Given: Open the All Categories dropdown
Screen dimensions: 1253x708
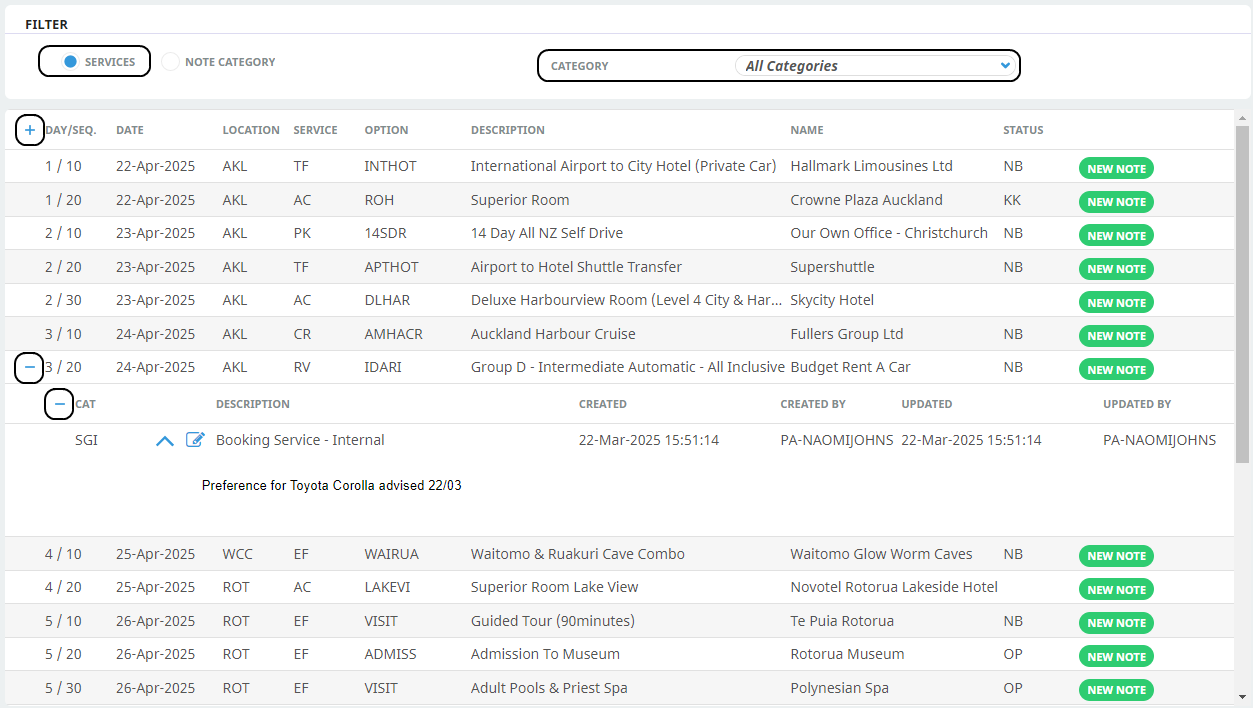Looking at the screenshot, I should click(x=876, y=66).
